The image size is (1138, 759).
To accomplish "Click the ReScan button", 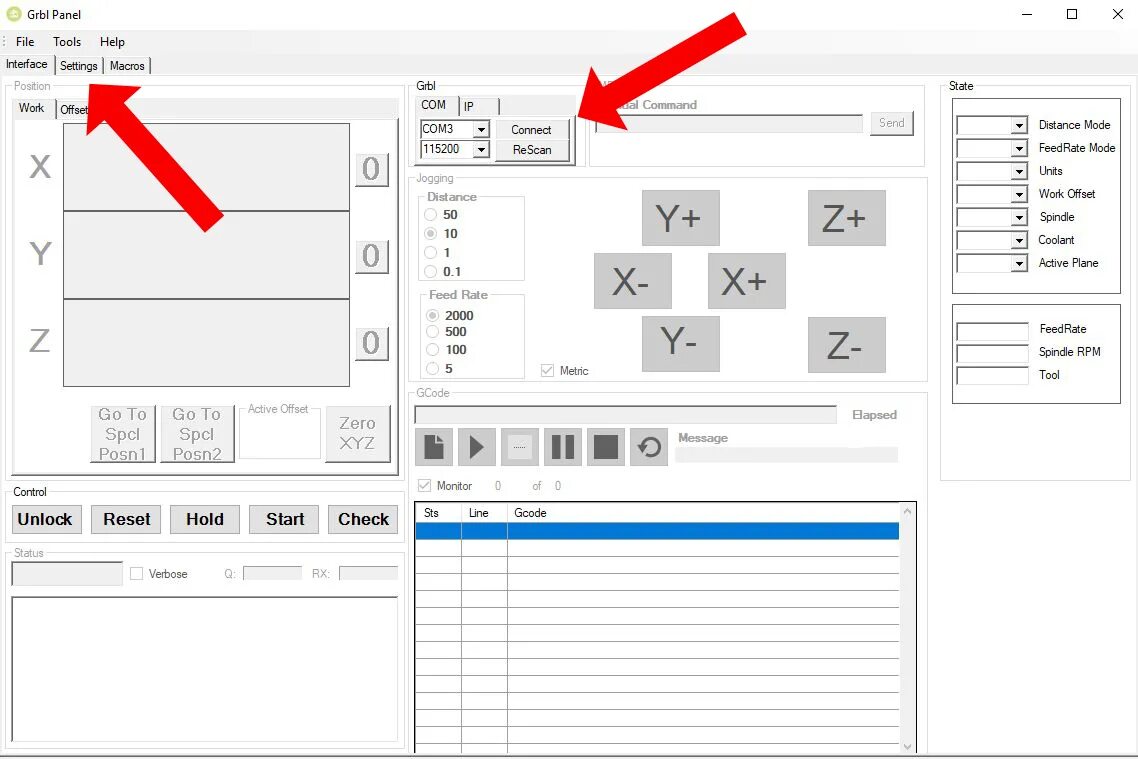I will pos(531,150).
